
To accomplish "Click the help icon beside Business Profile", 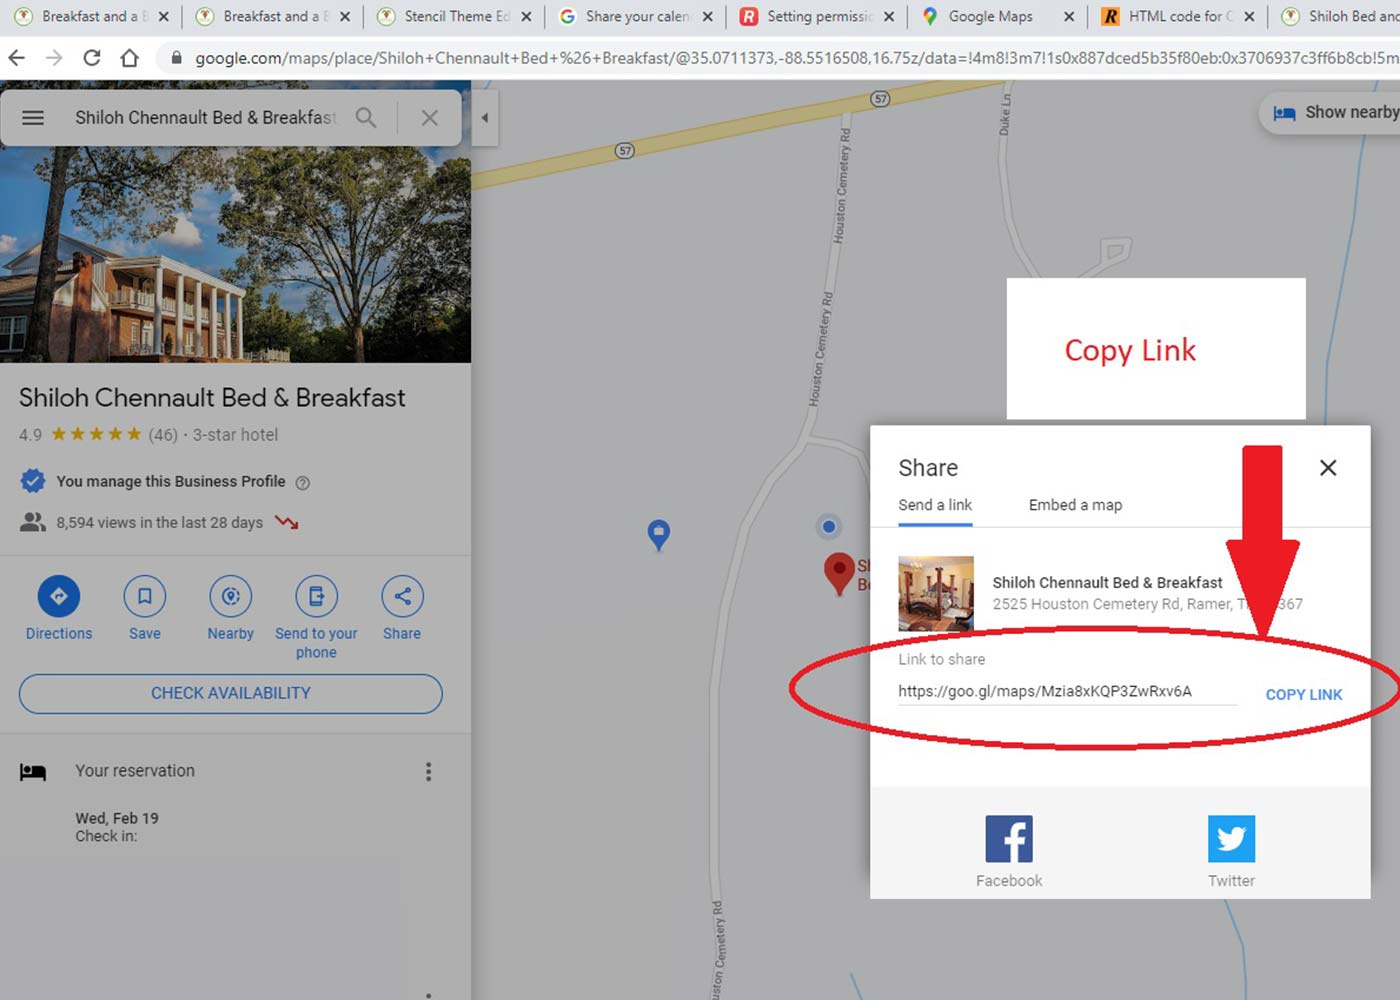I will 303,483.
